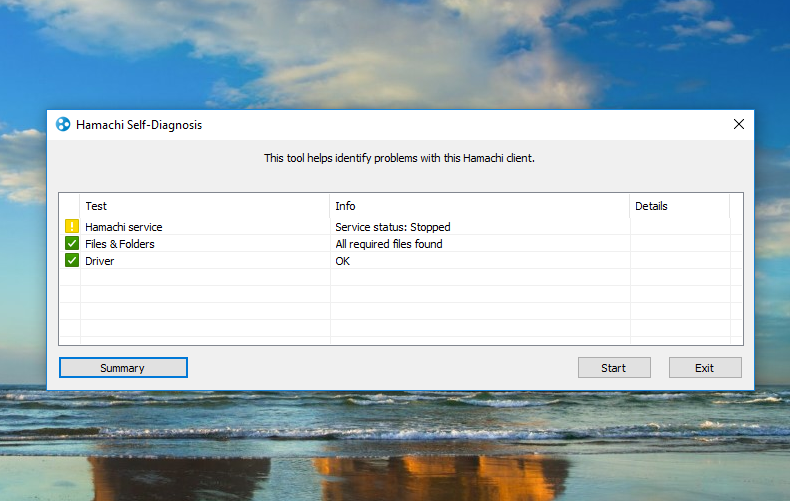Click the Details column header
Image resolution: width=790 pixels, height=501 pixels.
click(x=680, y=206)
